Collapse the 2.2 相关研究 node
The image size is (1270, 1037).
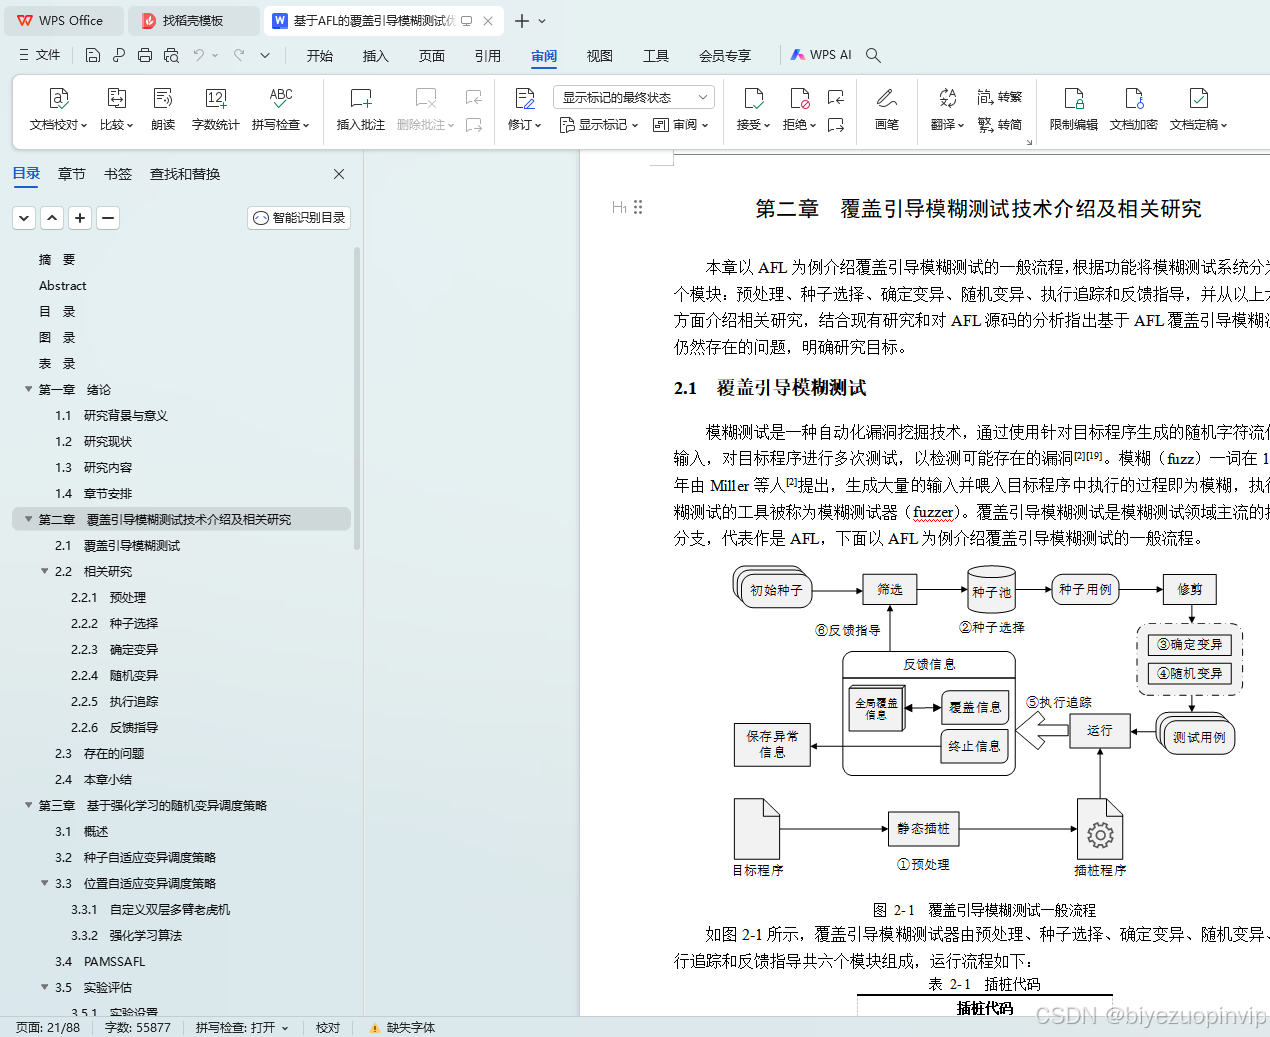(44, 571)
